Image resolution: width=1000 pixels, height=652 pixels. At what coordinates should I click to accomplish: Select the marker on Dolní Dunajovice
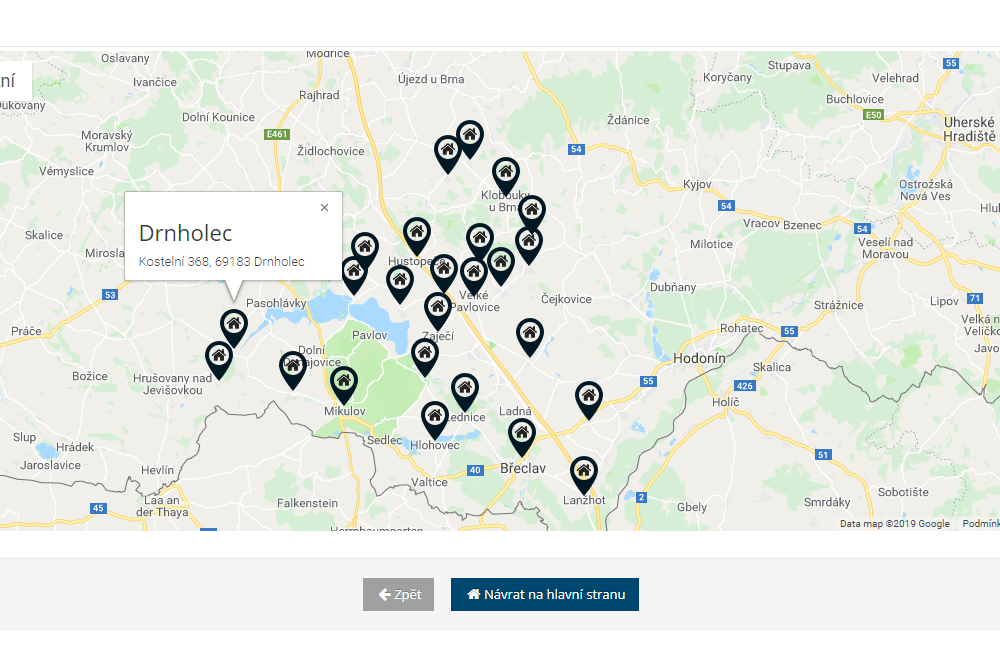(x=292, y=366)
